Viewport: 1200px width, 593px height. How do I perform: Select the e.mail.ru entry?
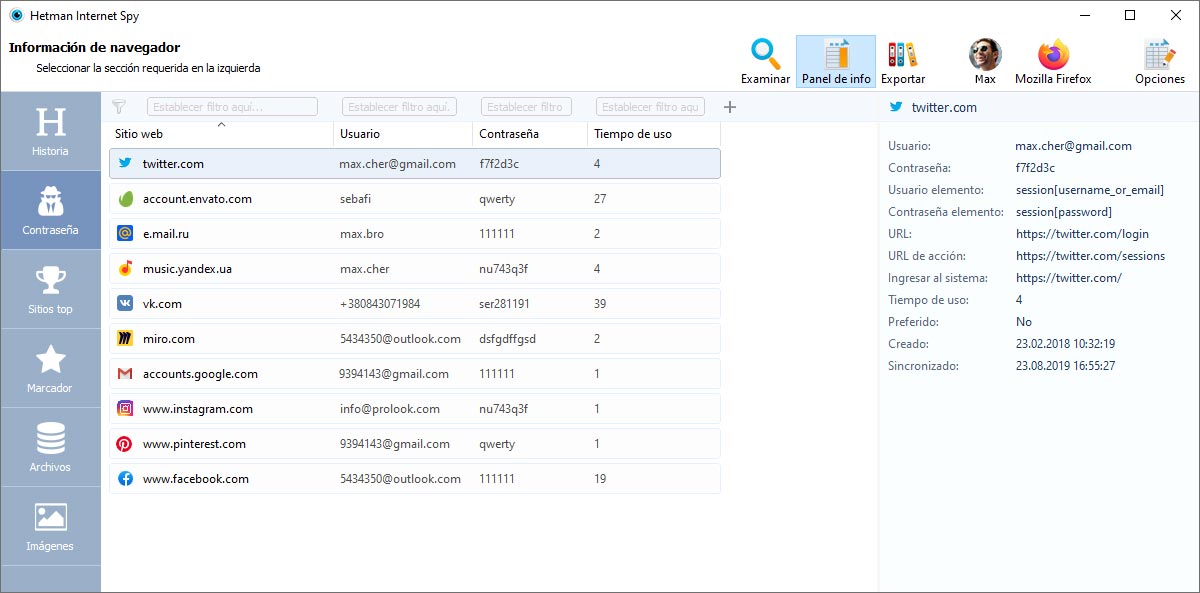pyautogui.click(x=415, y=234)
